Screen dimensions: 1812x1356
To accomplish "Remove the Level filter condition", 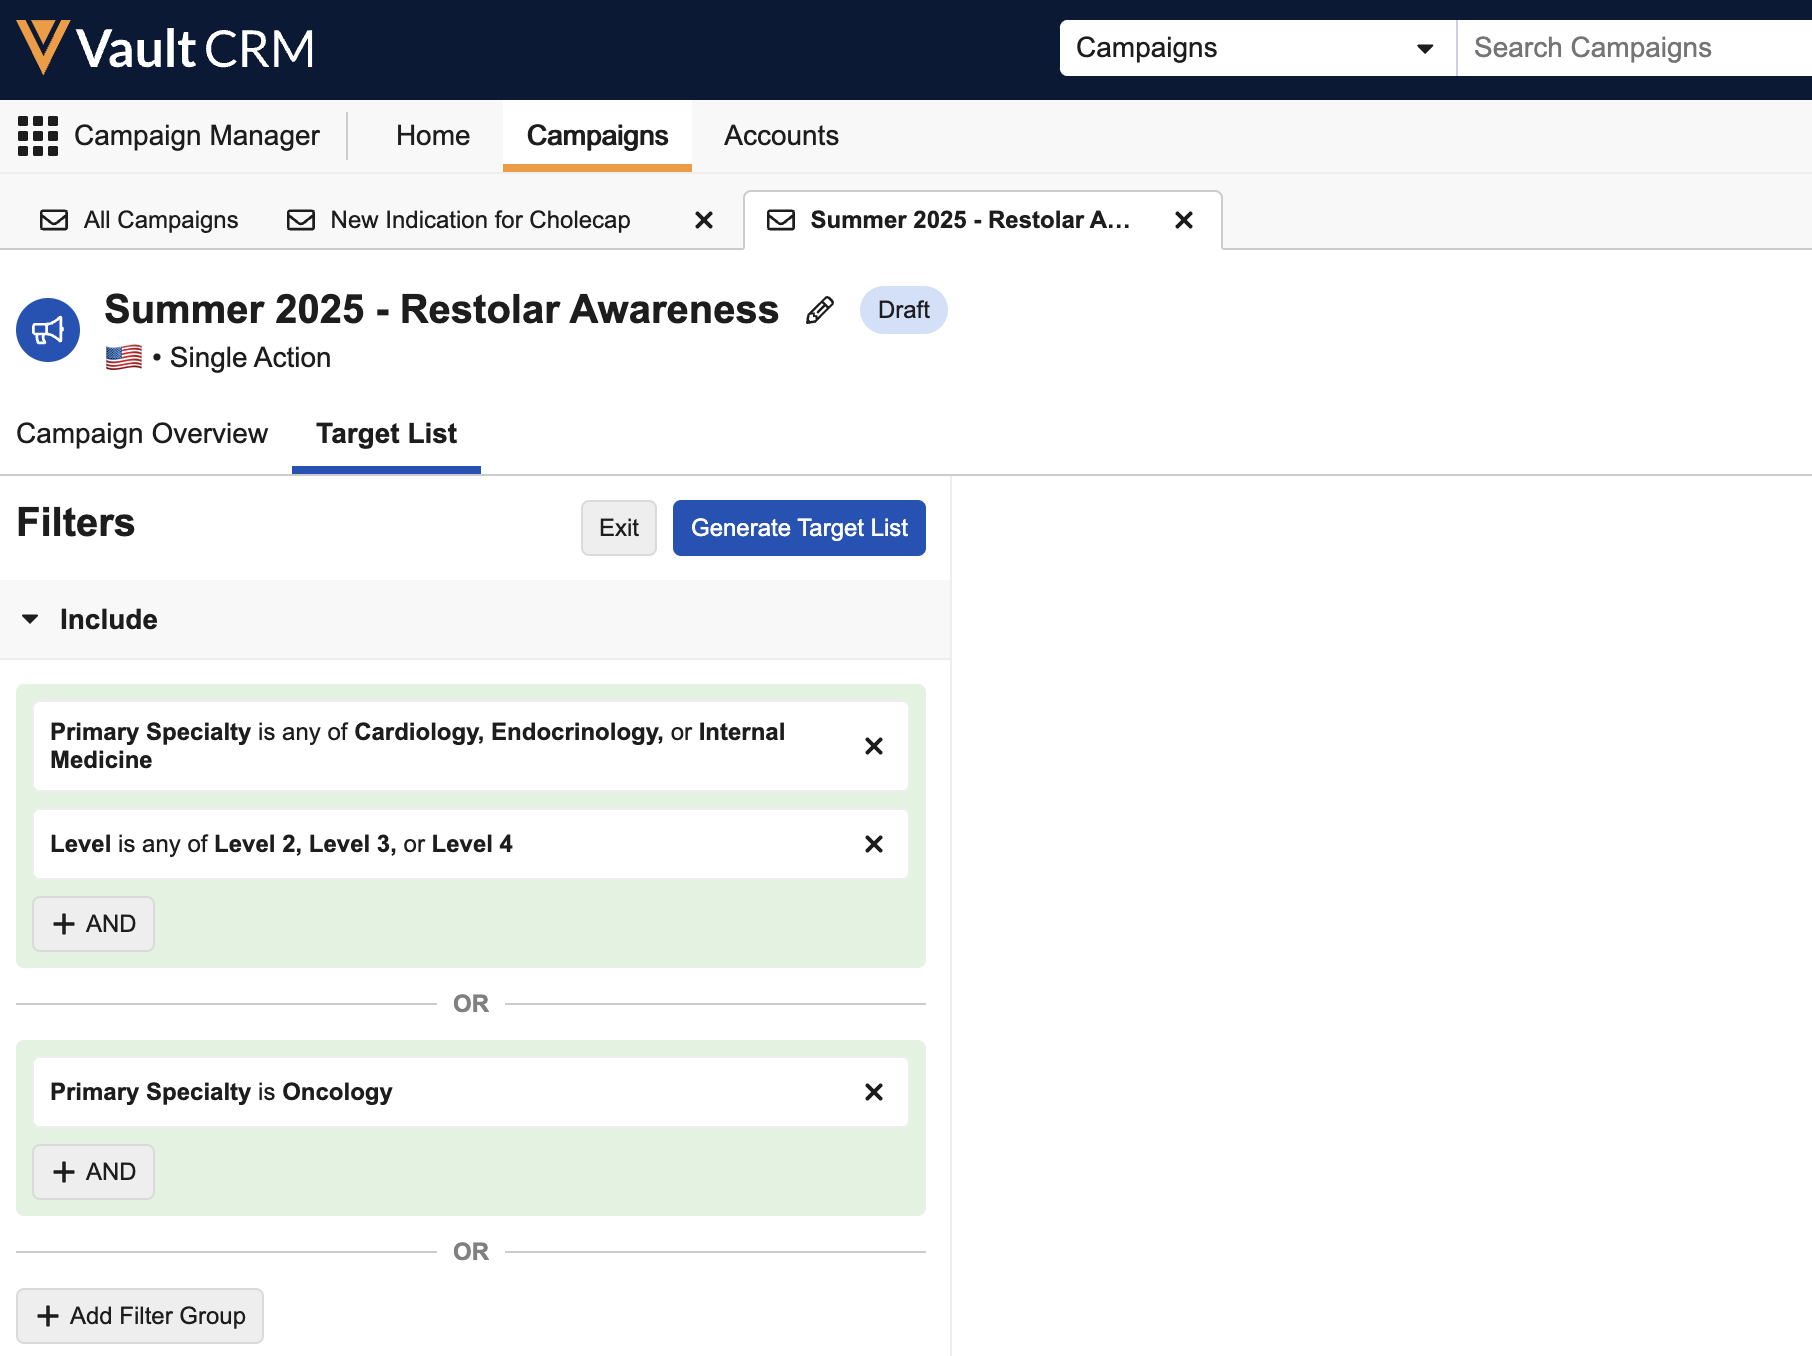I will pos(873,844).
